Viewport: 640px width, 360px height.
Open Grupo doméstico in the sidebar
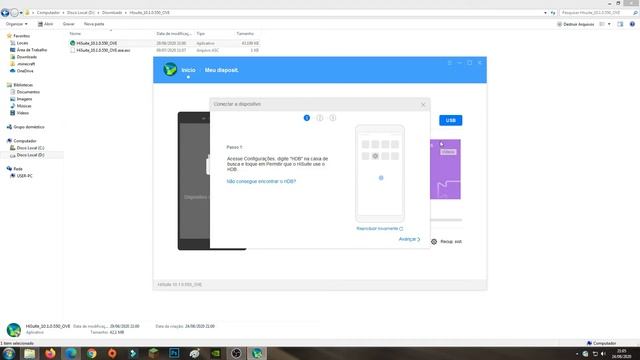pyautogui.click(x=29, y=127)
